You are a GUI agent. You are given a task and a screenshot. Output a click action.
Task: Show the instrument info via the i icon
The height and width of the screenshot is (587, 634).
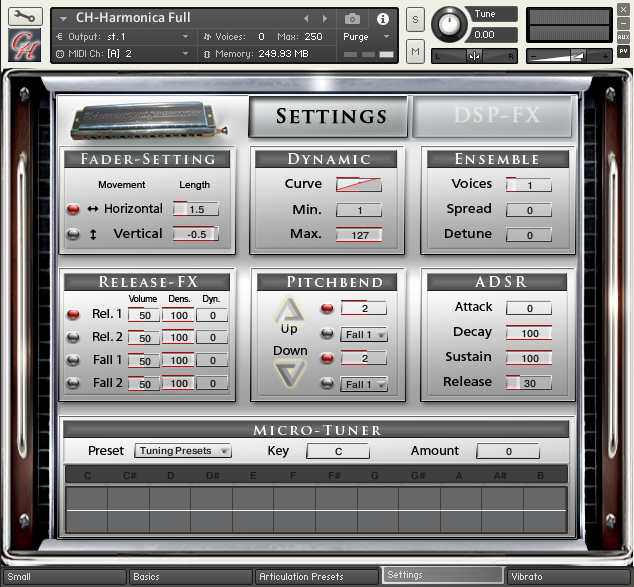[x=383, y=19]
